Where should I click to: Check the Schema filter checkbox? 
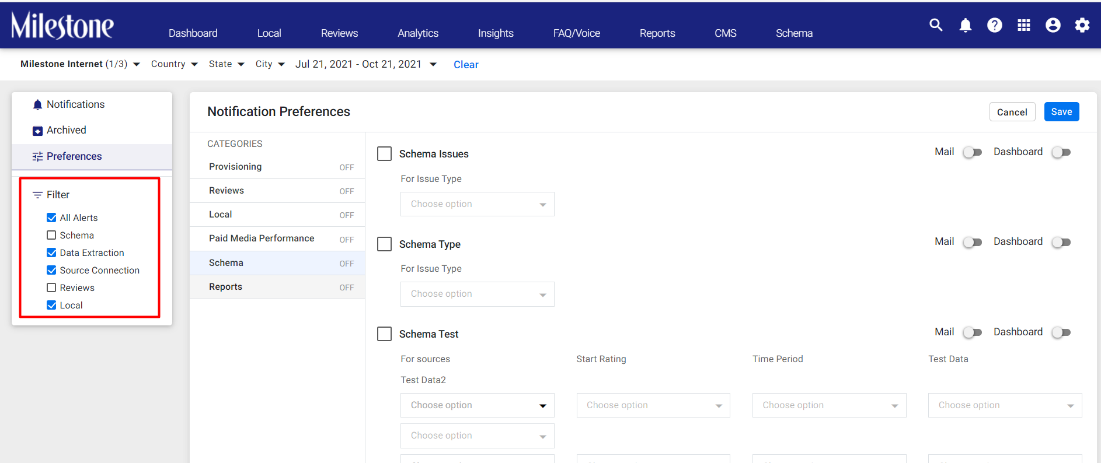51,235
